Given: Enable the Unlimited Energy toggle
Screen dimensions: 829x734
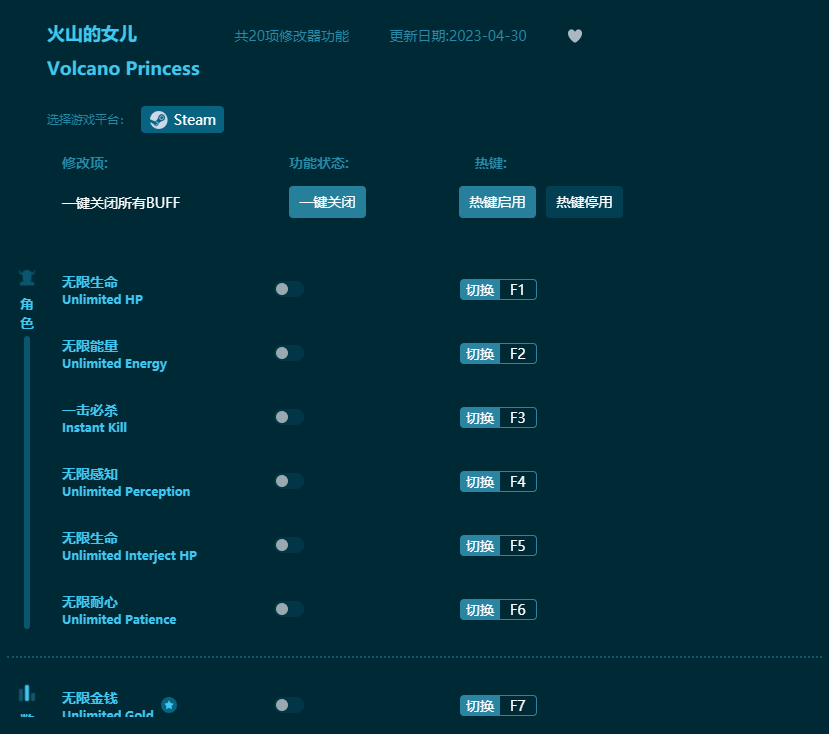Looking at the screenshot, I should click(289, 353).
